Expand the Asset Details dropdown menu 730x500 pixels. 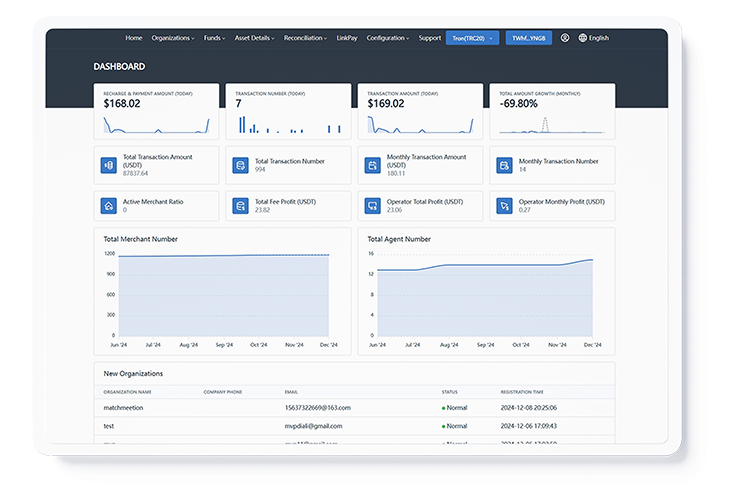coord(254,38)
